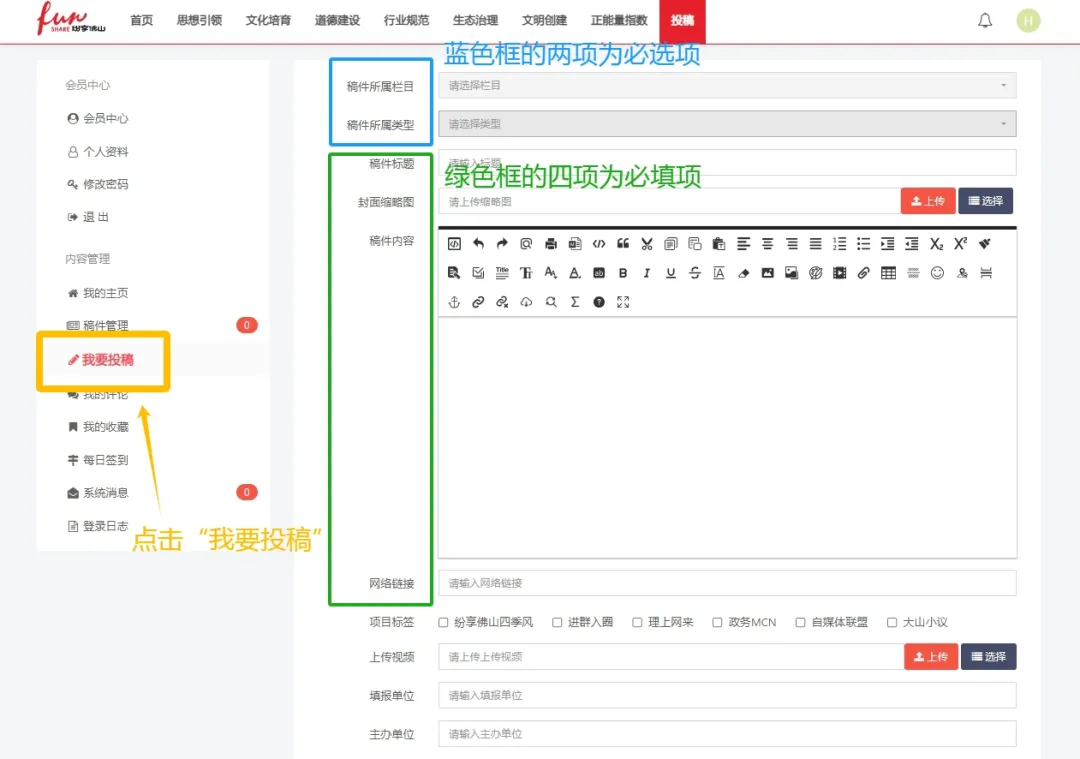Enable the 自媒体联盟 tag checkbox
The width and height of the screenshot is (1080, 759).
point(800,622)
